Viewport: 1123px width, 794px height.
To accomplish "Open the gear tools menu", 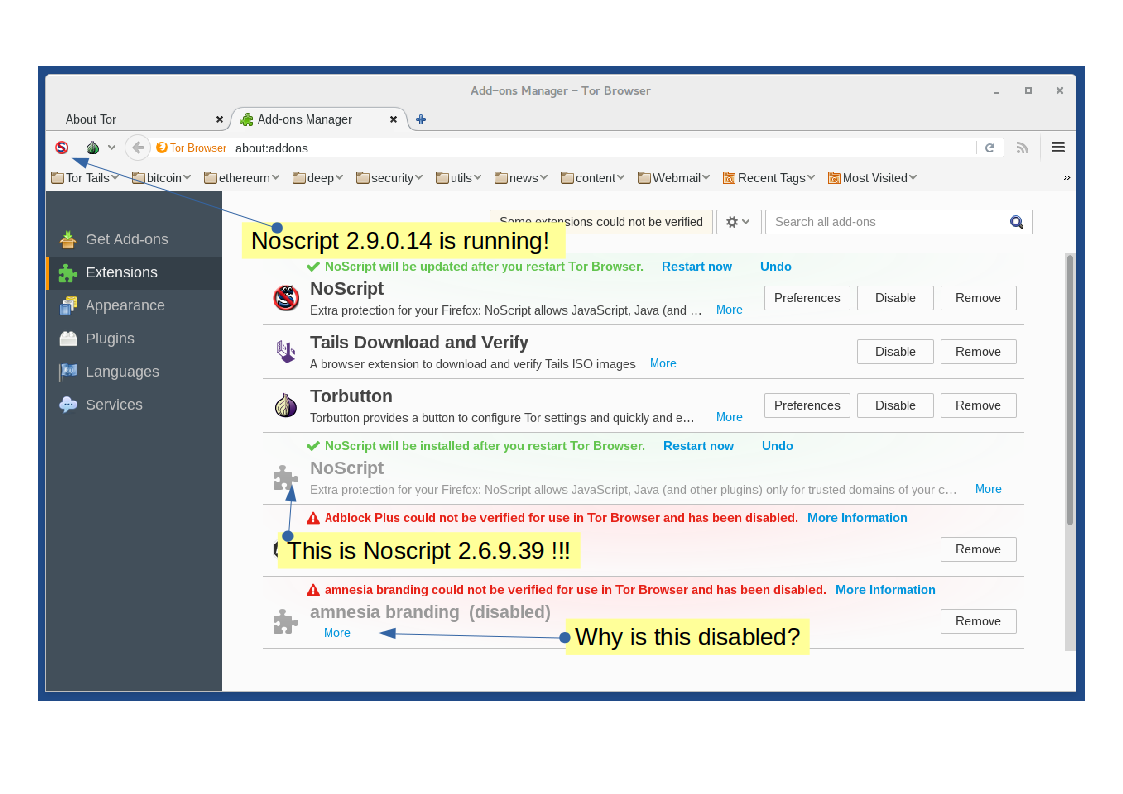I will click(737, 222).
